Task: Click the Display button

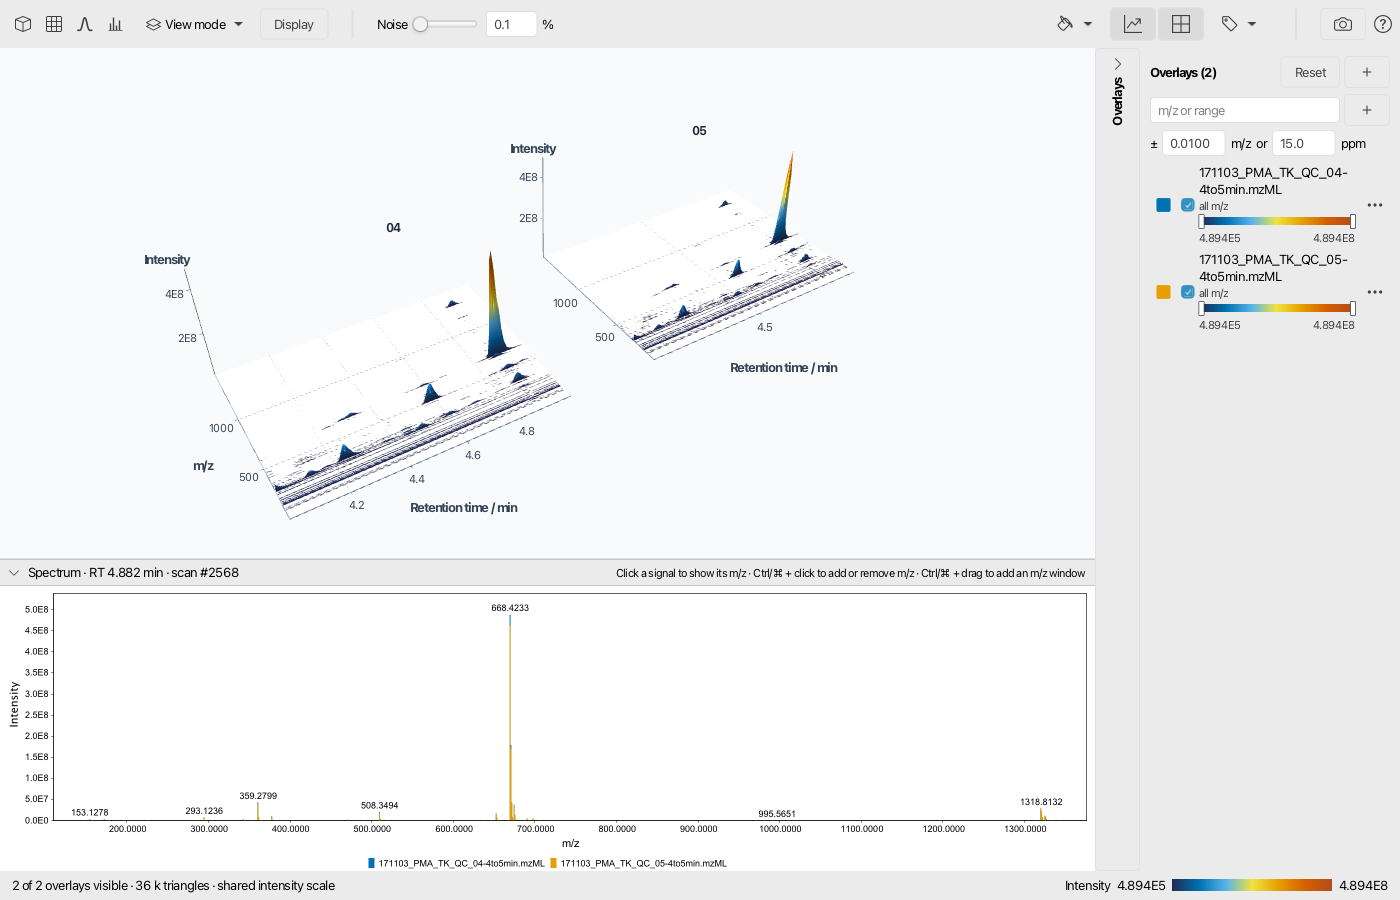Action: (294, 24)
